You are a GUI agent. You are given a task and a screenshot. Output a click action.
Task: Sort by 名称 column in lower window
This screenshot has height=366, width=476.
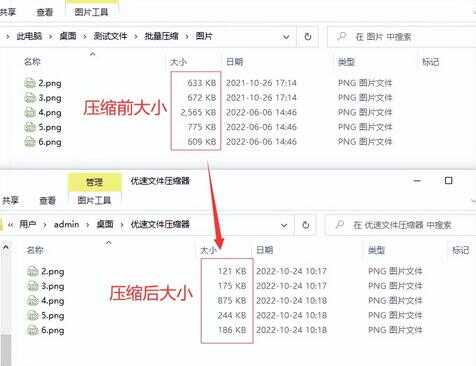(x=35, y=250)
